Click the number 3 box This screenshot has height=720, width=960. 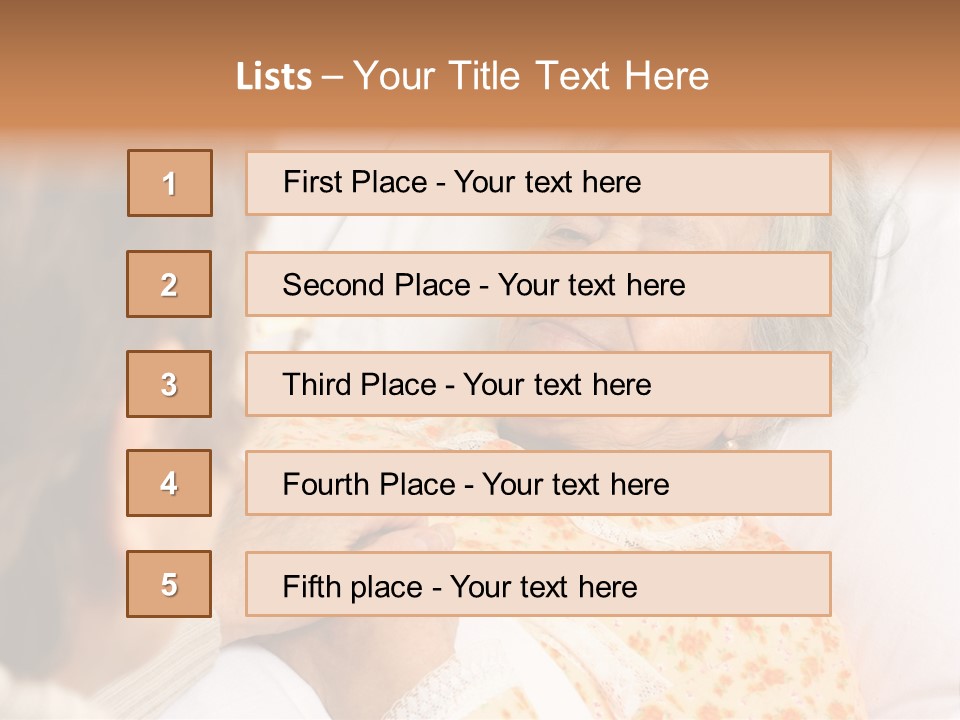point(169,384)
